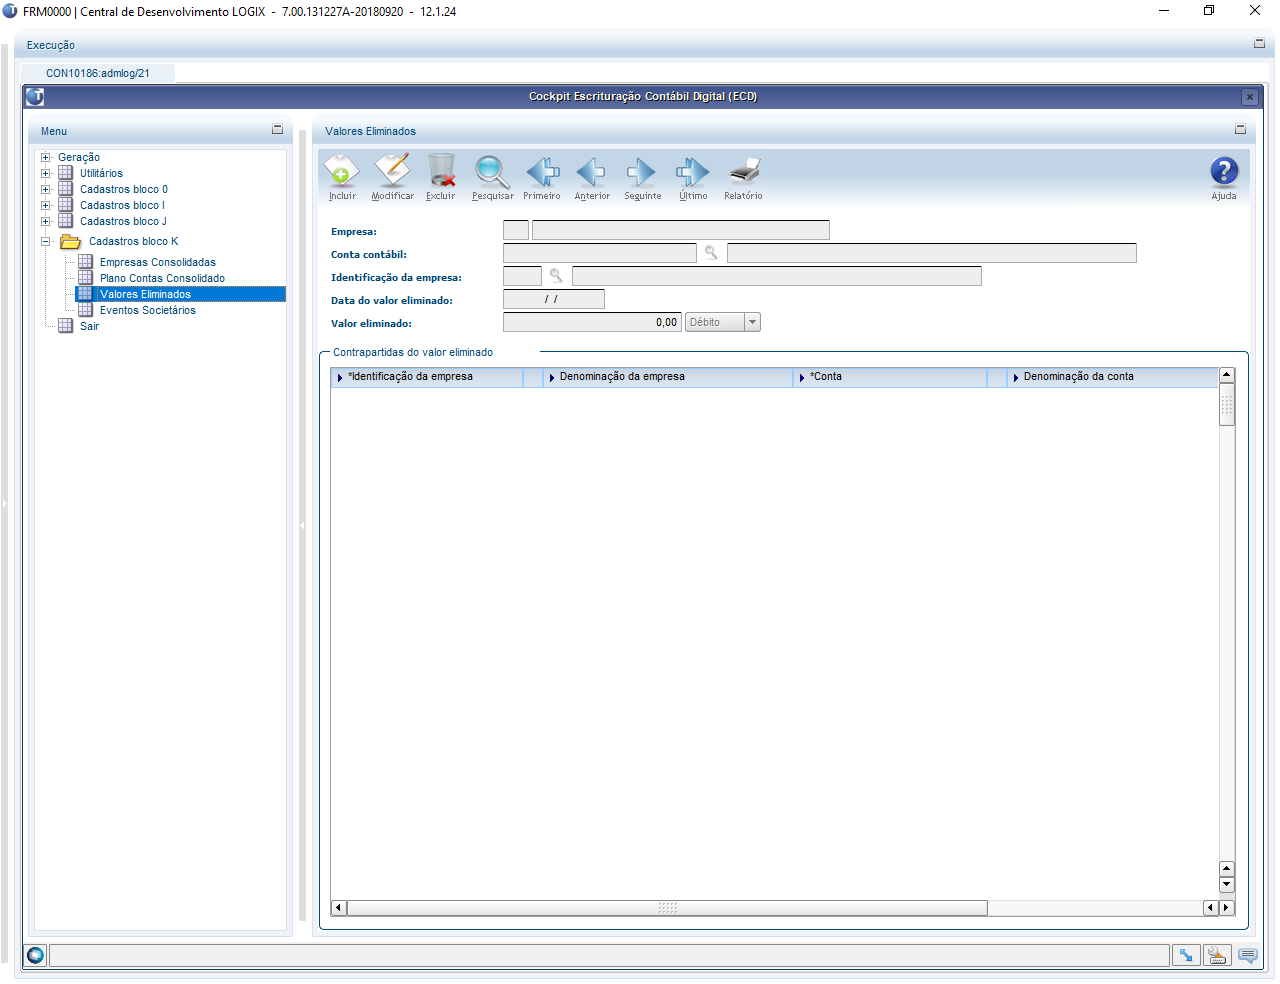Switch to the CON10186:admlog/21 tab
Viewport: 1280px width, 984px height.
[98, 73]
